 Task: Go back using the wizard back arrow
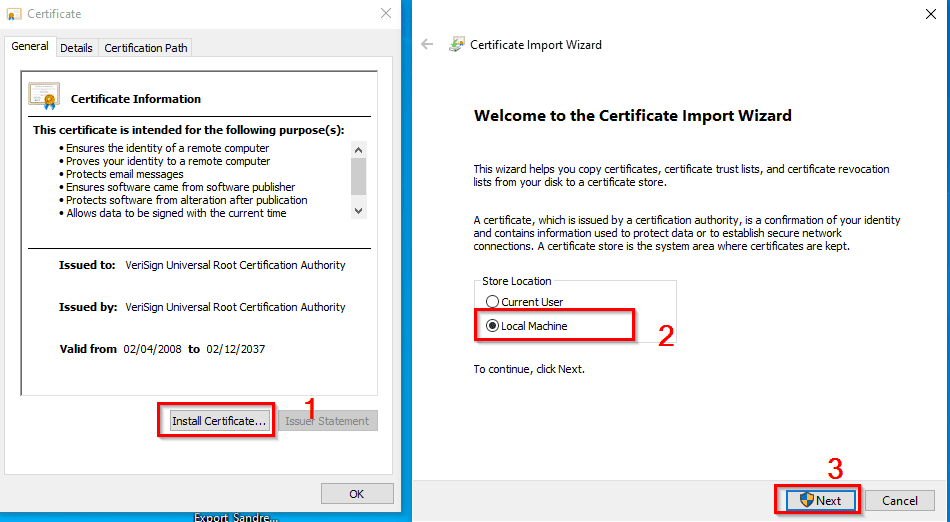click(427, 45)
